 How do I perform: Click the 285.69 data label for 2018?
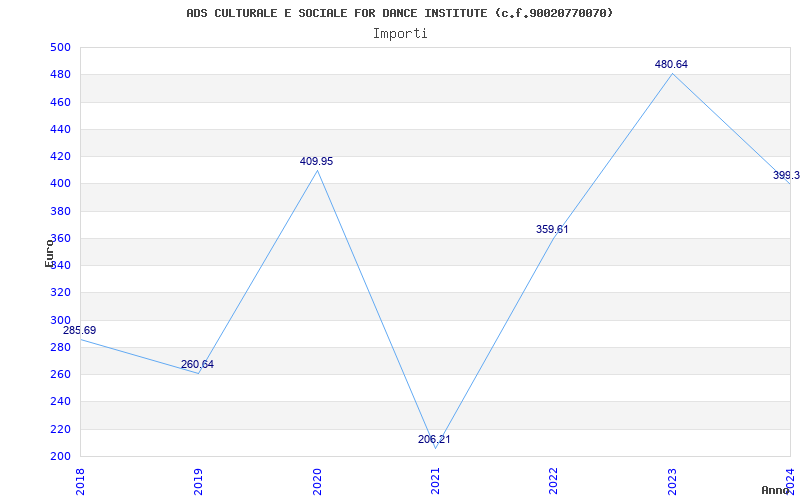point(80,330)
